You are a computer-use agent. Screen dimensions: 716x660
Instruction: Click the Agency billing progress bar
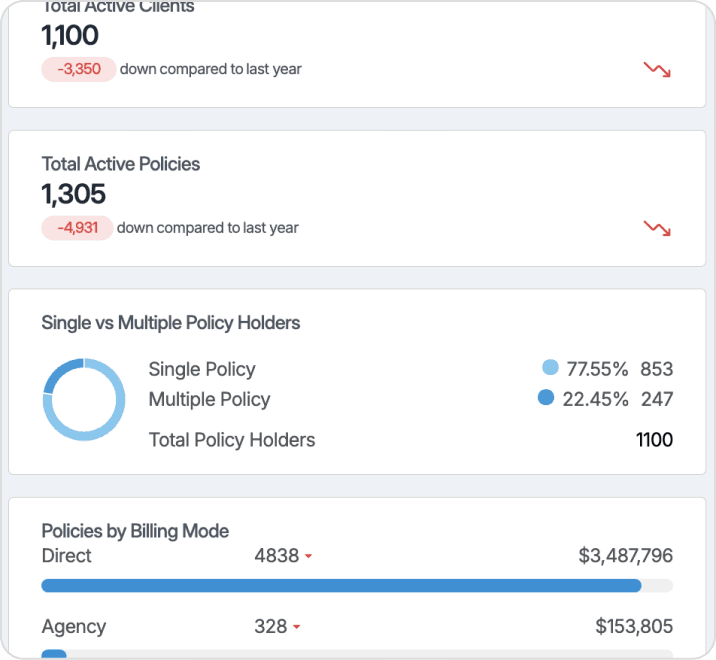(356, 654)
